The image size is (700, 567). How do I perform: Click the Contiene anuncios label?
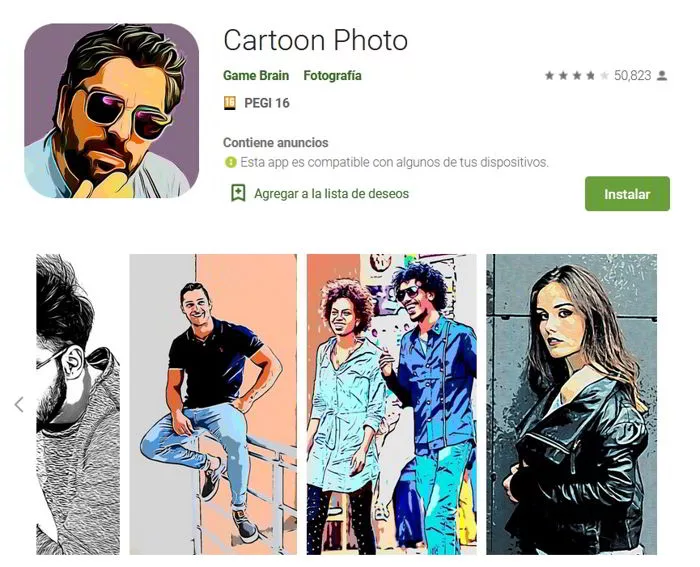(x=275, y=143)
